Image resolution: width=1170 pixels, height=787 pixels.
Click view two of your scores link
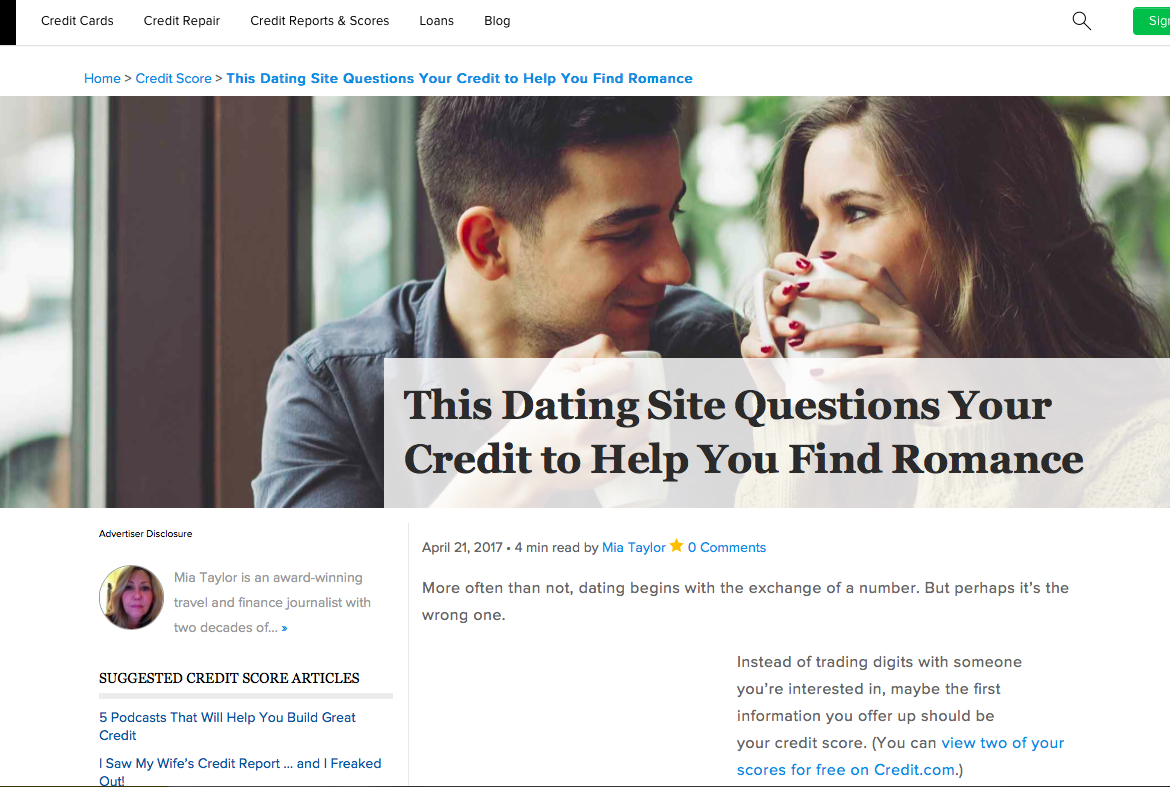[x=899, y=756]
